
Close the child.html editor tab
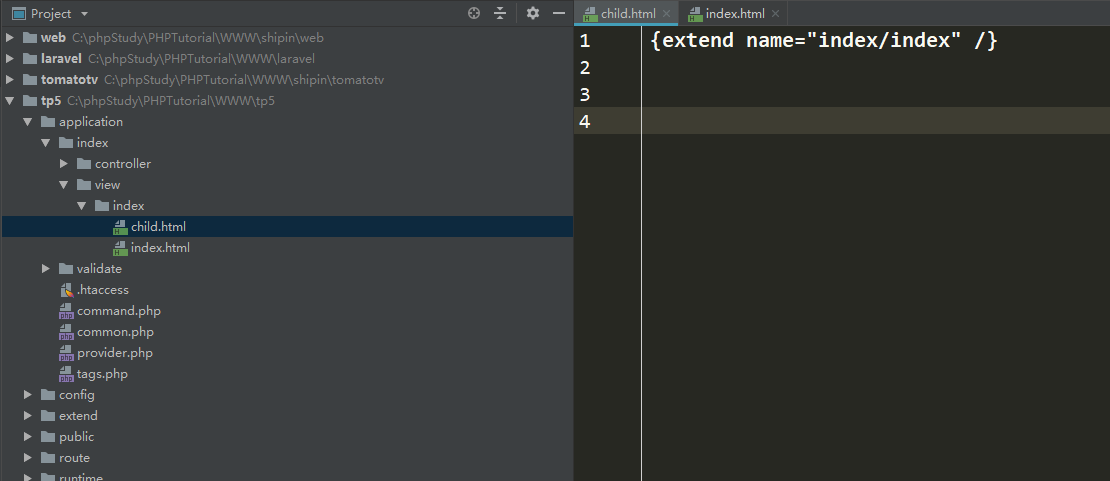point(666,13)
